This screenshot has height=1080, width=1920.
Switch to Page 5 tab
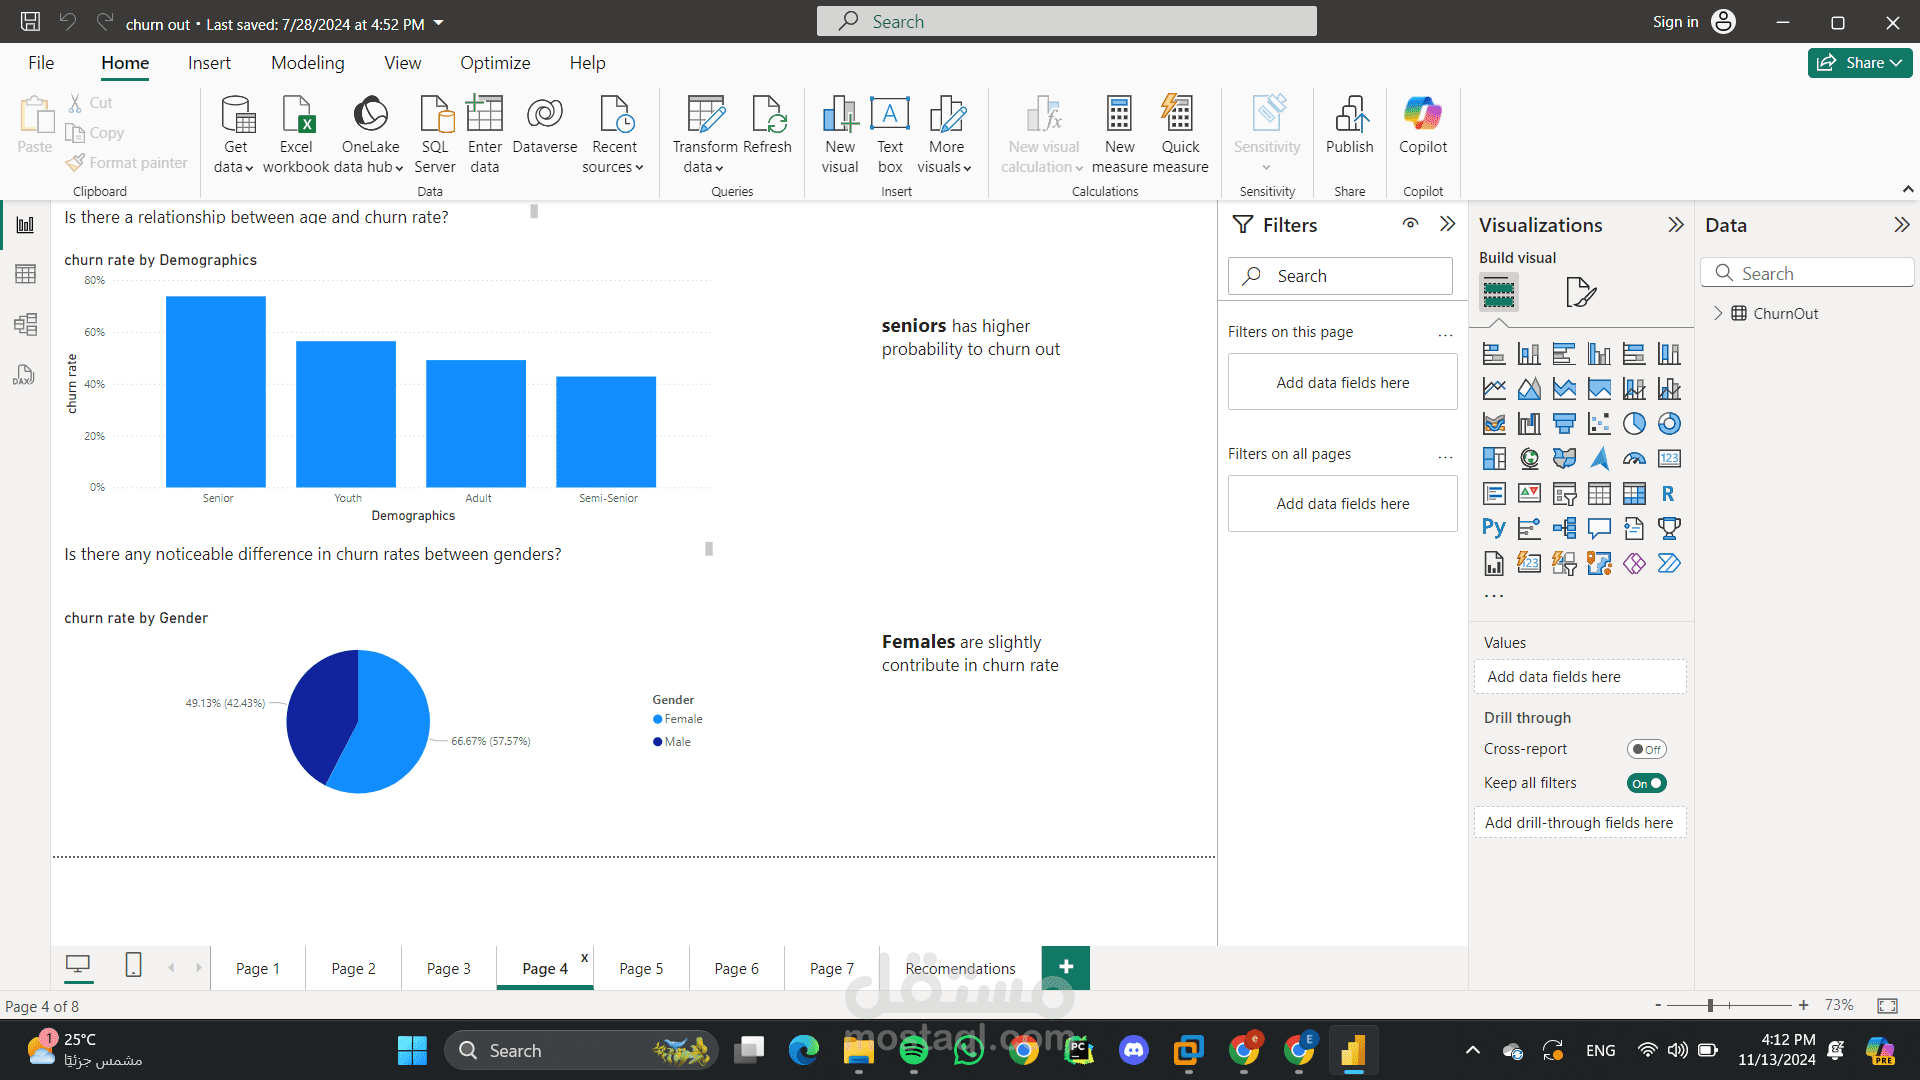pyautogui.click(x=640, y=968)
